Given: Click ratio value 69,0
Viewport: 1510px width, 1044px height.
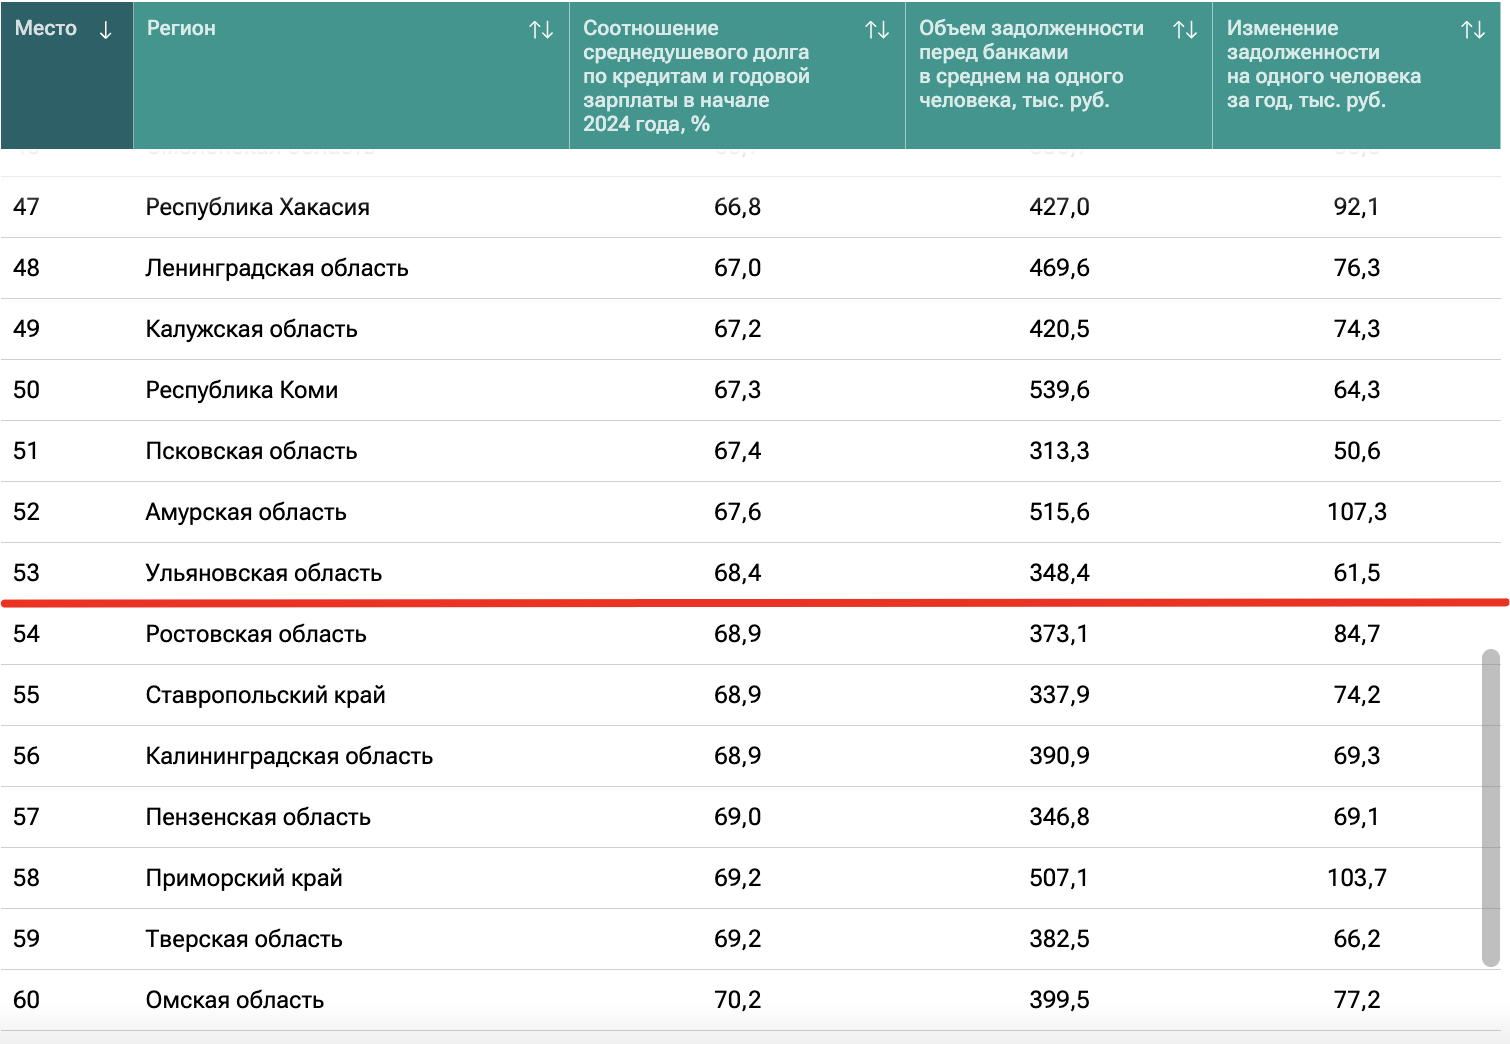Looking at the screenshot, I should 737,817.
